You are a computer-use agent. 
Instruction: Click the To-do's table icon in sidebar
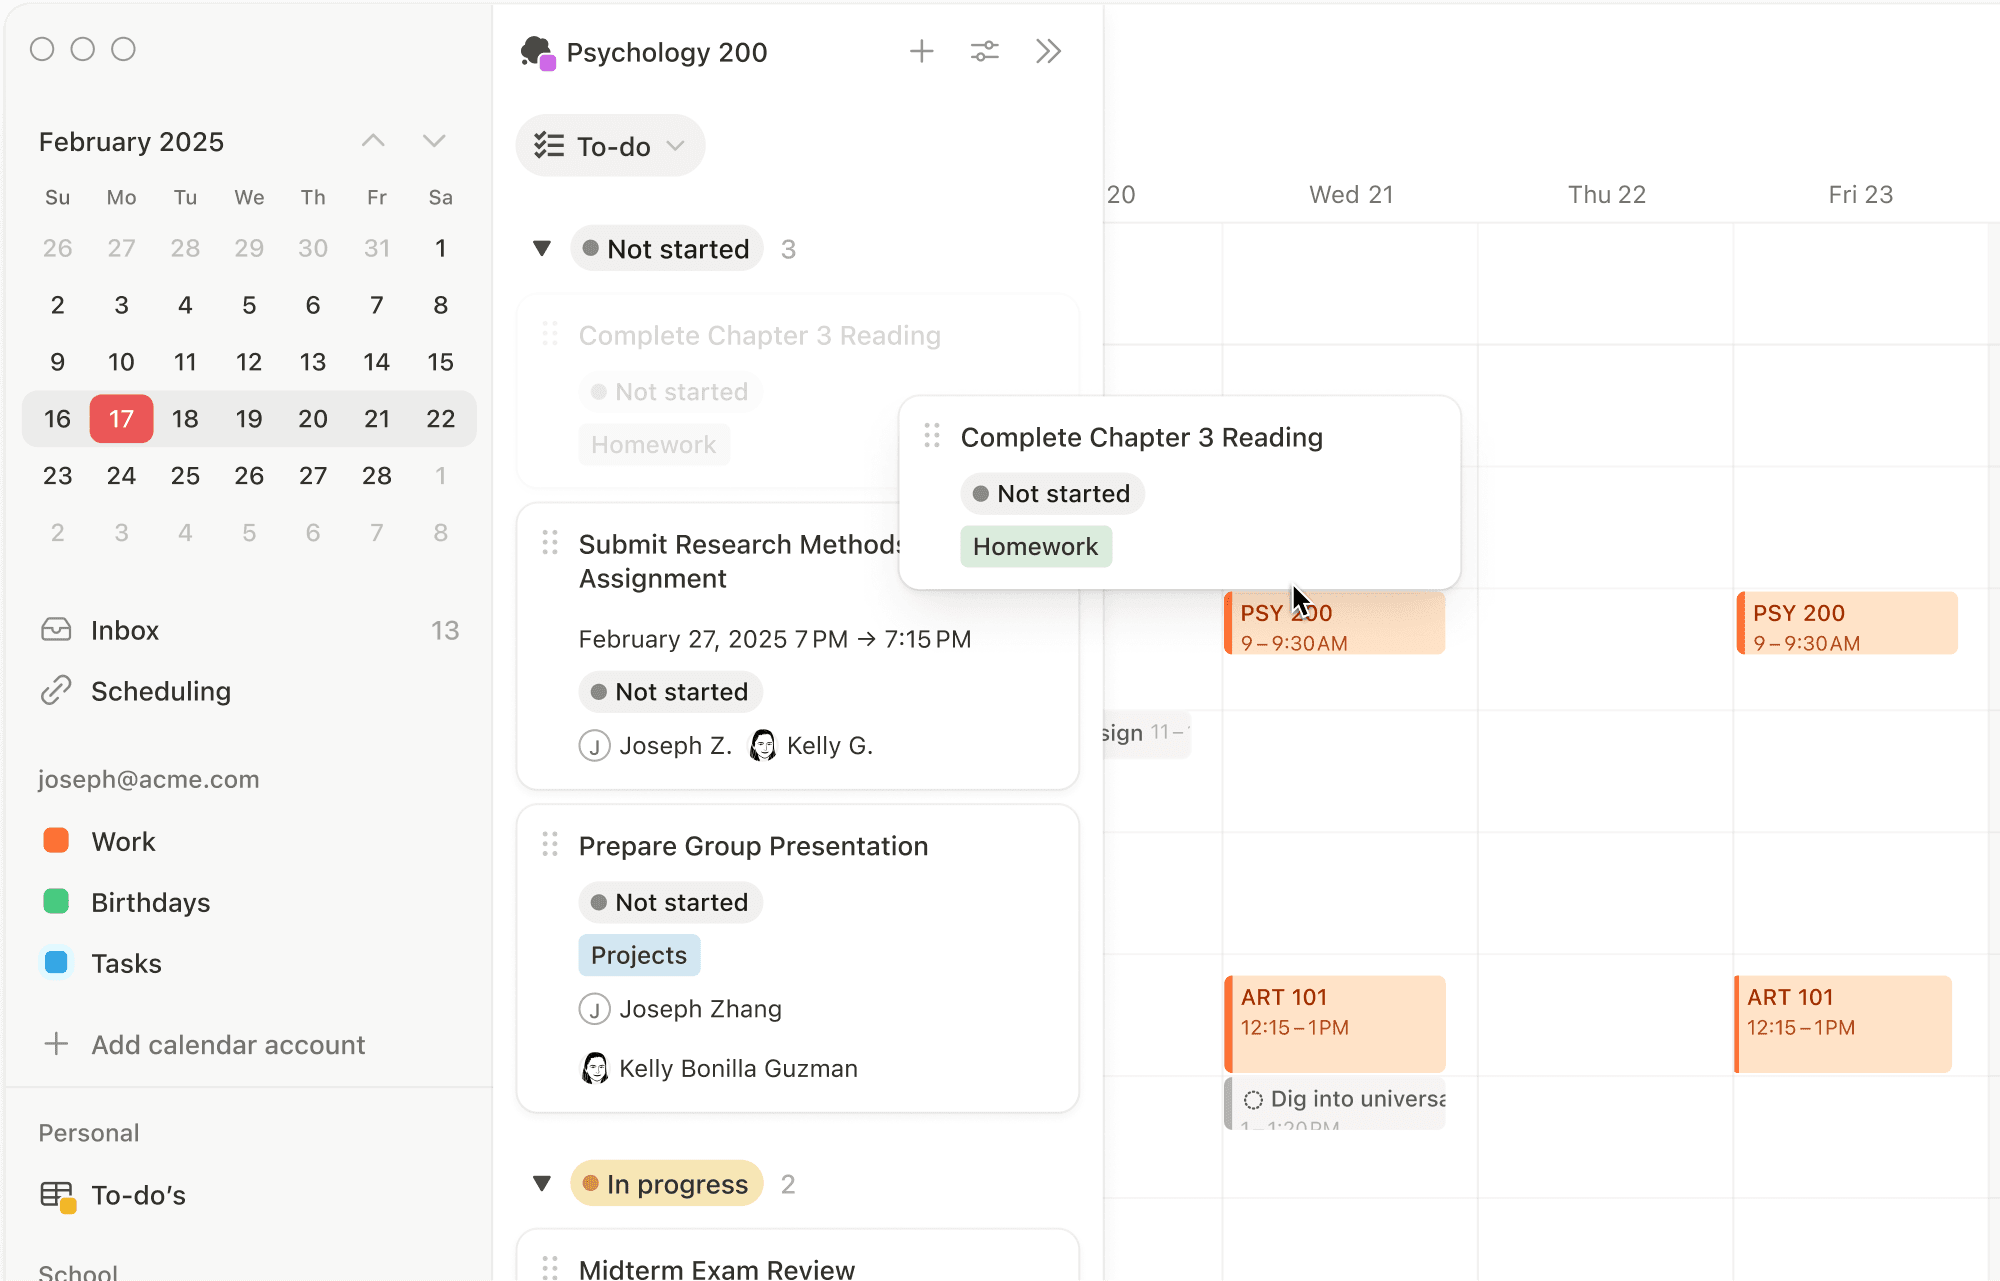tap(57, 1195)
